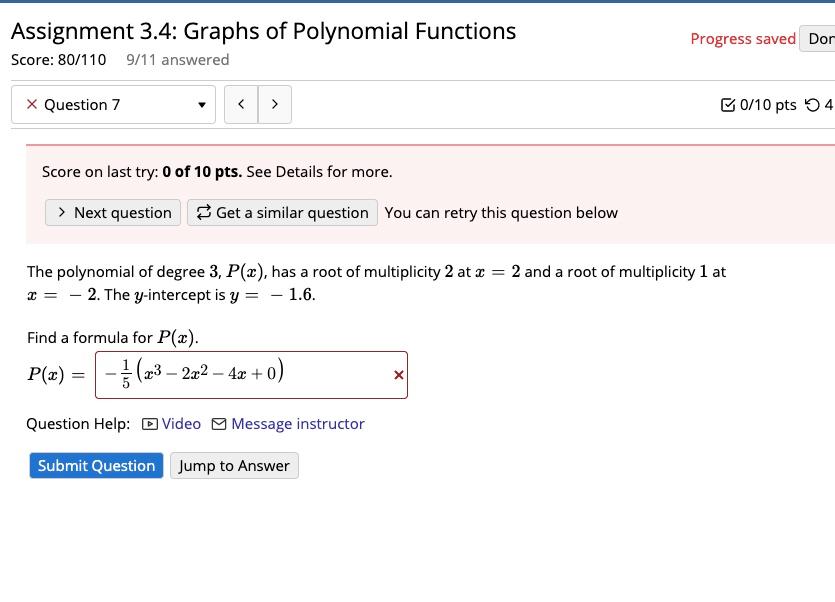This screenshot has height=602, width=835.
Task: Click the refresh icon on Get a similar question
Action: point(201,212)
